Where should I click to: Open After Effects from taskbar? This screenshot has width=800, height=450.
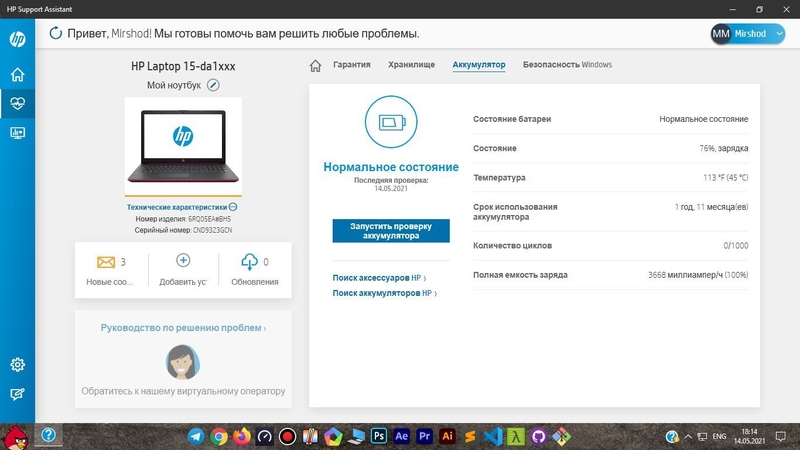tap(402, 436)
